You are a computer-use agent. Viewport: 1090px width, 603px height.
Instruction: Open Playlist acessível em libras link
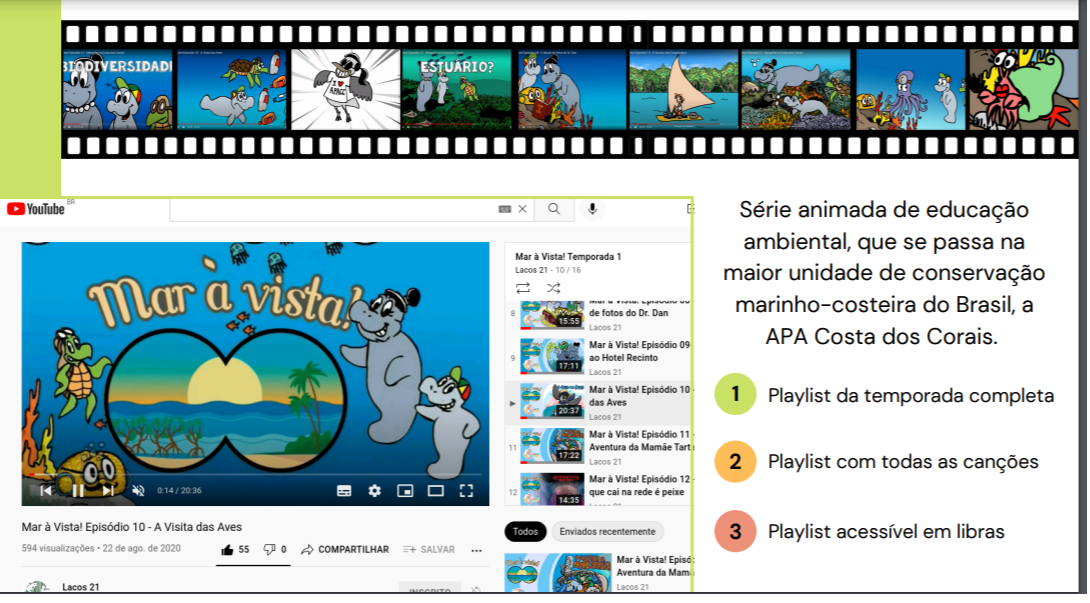click(886, 531)
